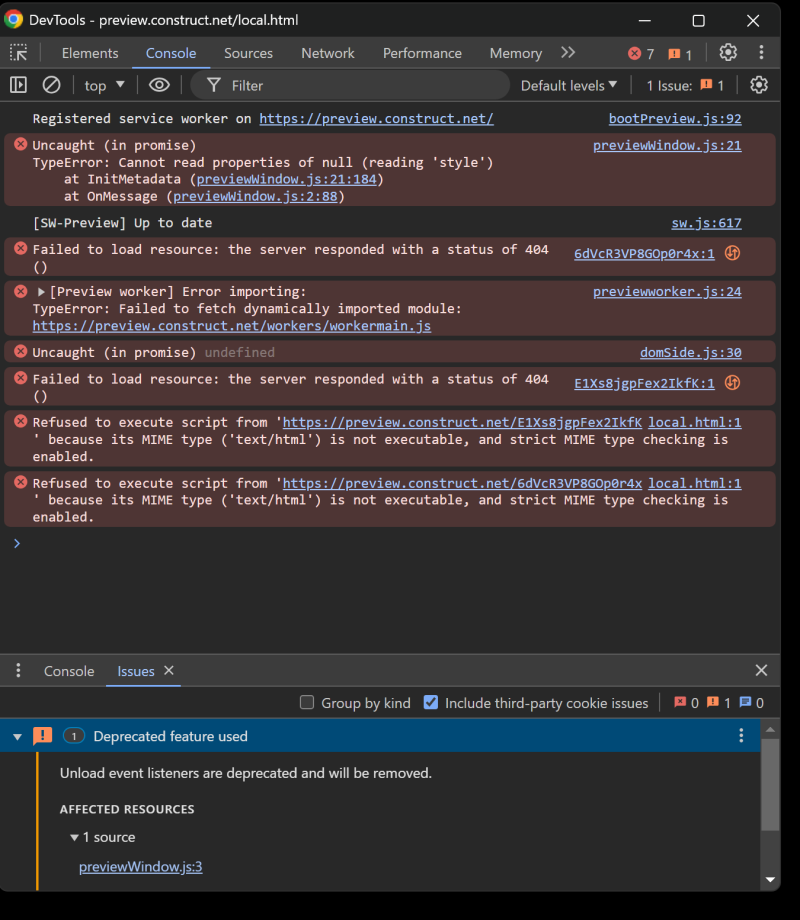This screenshot has height=920, width=800.
Task: Open the 1 Issue counter link
Action: [685, 86]
